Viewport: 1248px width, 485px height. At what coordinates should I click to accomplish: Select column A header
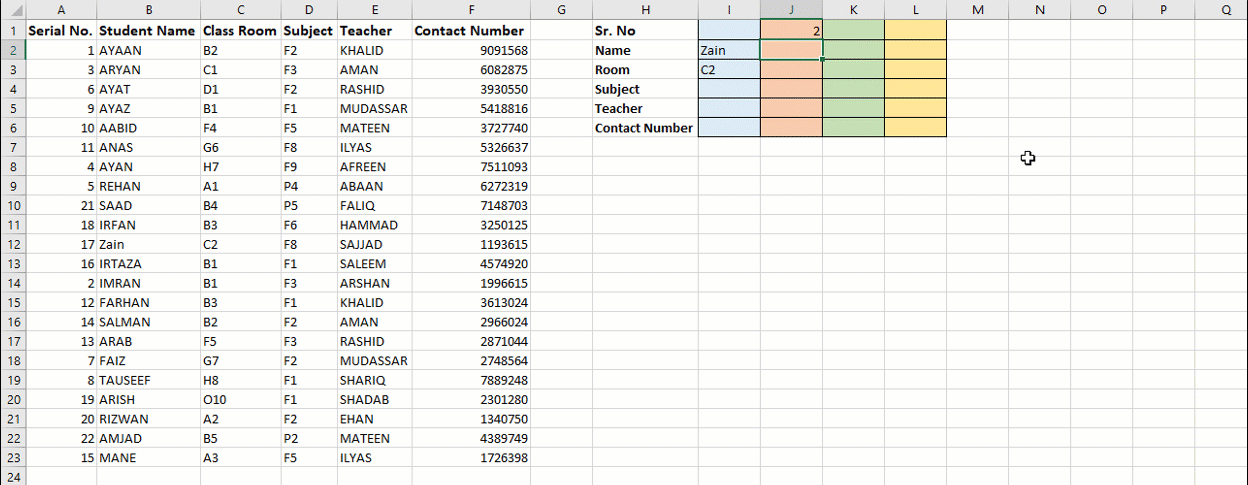(61, 9)
